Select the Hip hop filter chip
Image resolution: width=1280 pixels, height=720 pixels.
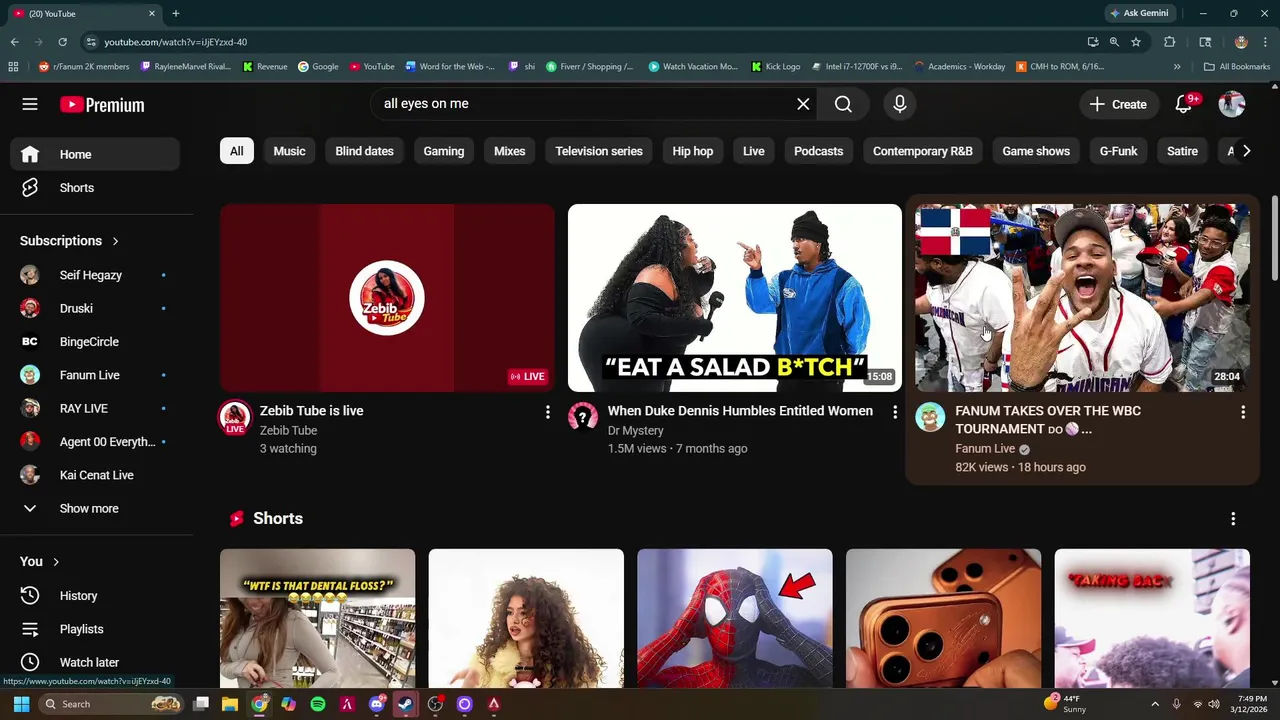point(693,151)
